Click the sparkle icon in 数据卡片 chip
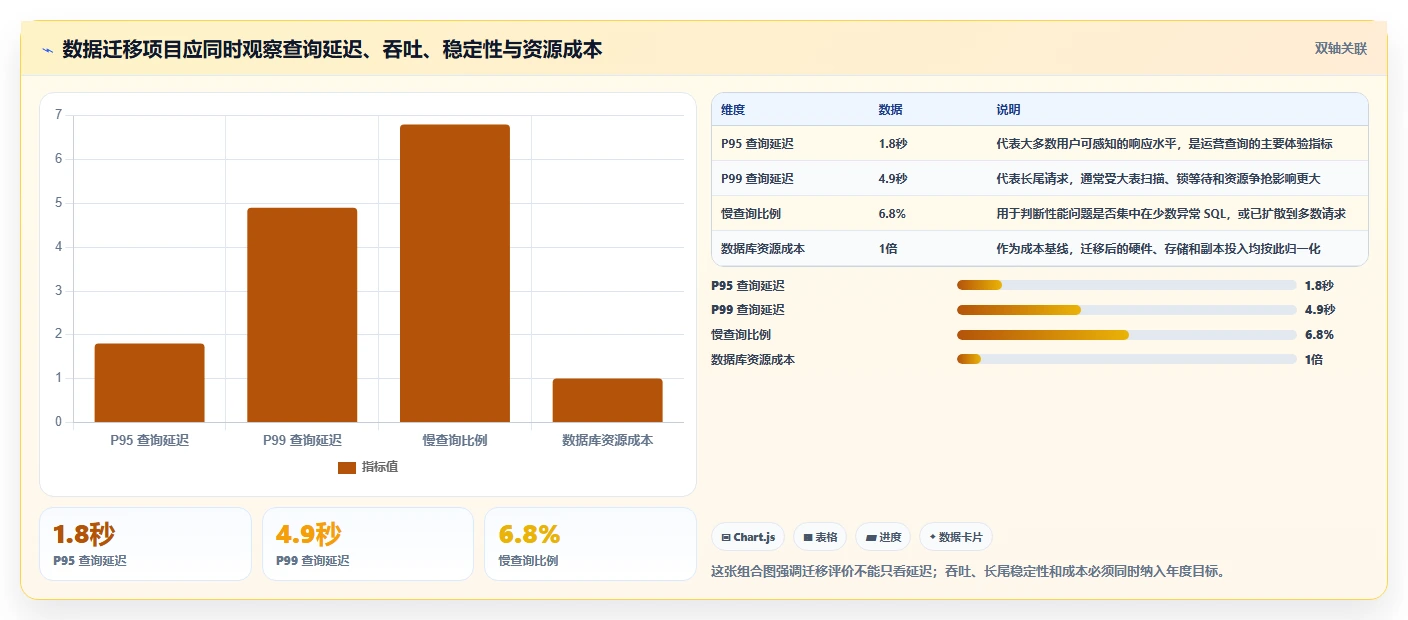Viewport: 1408px width, 620px height. 933,537
